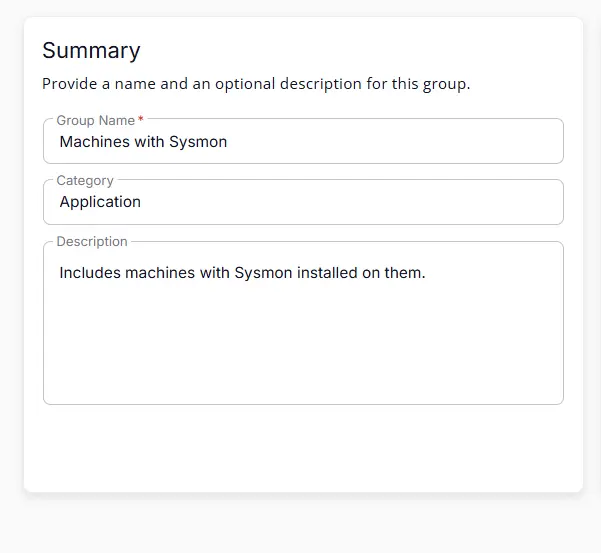Place cursor in "Machines with Sysmon" text

click(x=143, y=142)
